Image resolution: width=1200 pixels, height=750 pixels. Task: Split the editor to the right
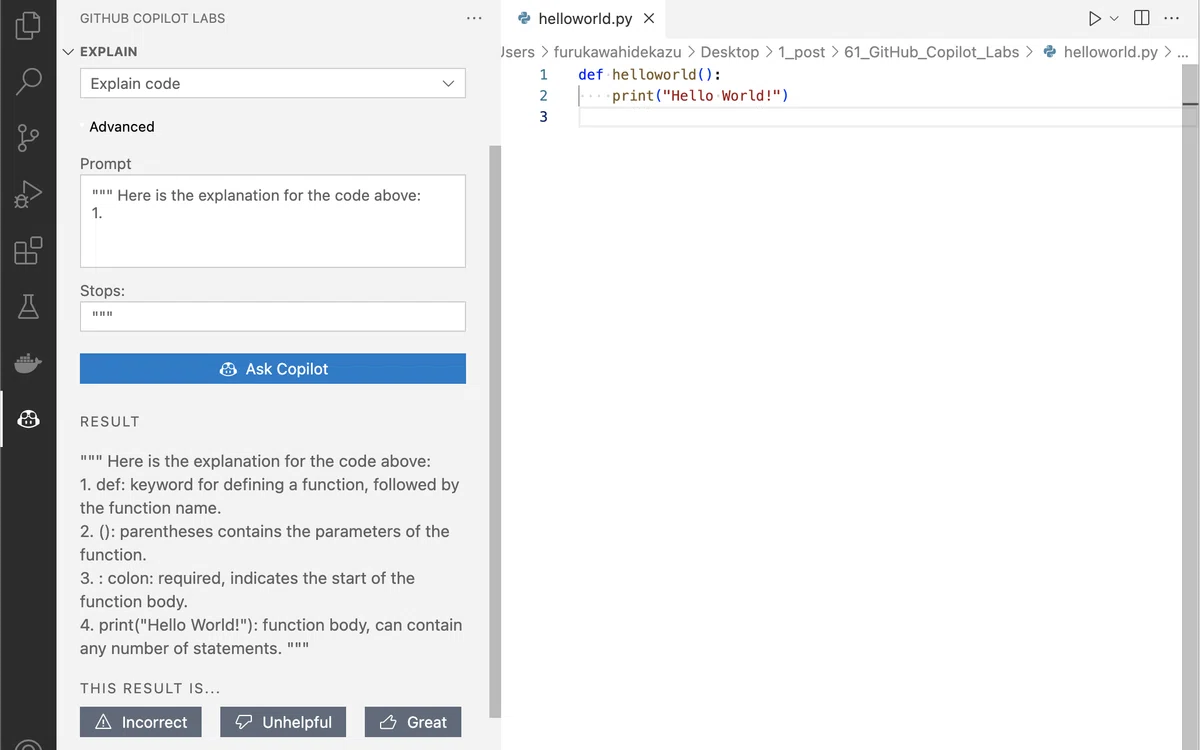(x=1142, y=18)
